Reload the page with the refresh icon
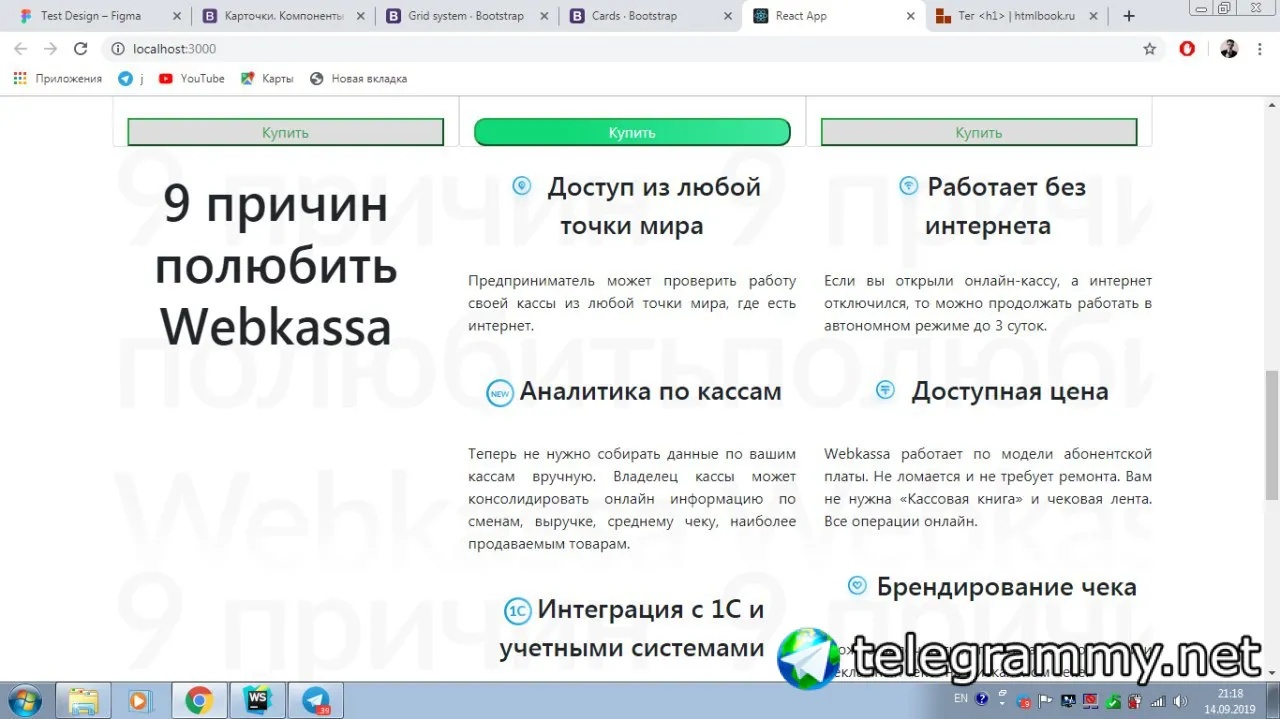1280x719 pixels. pos(81,49)
